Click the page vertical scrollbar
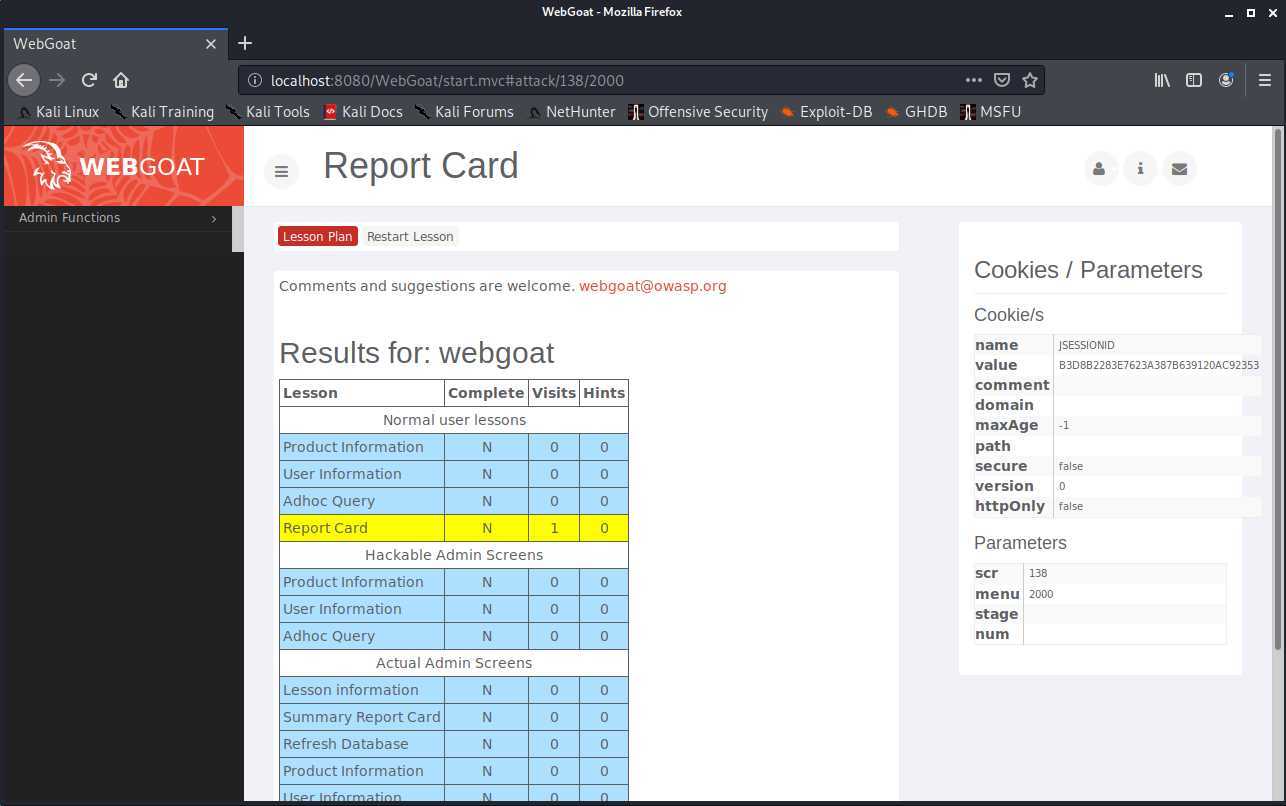The height and width of the screenshot is (806, 1286). pyautogui.click(x=1277, y=400)
